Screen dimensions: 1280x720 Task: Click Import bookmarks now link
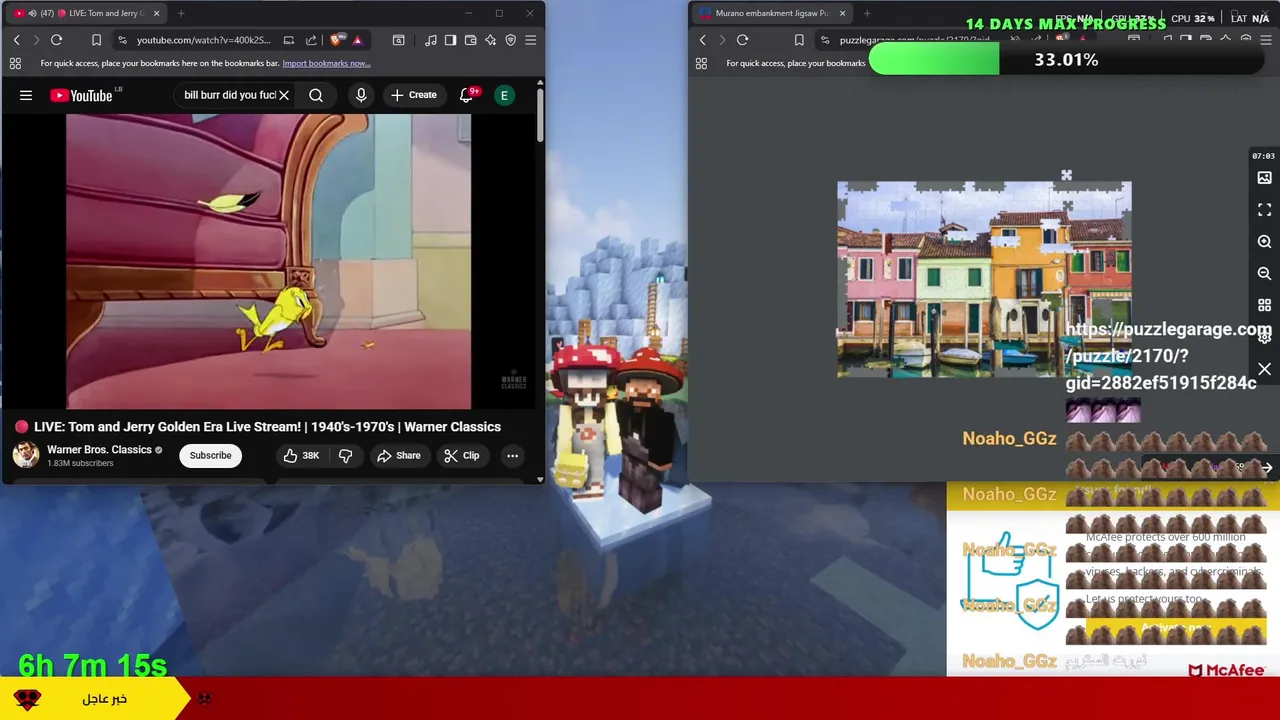pos(326,63)
